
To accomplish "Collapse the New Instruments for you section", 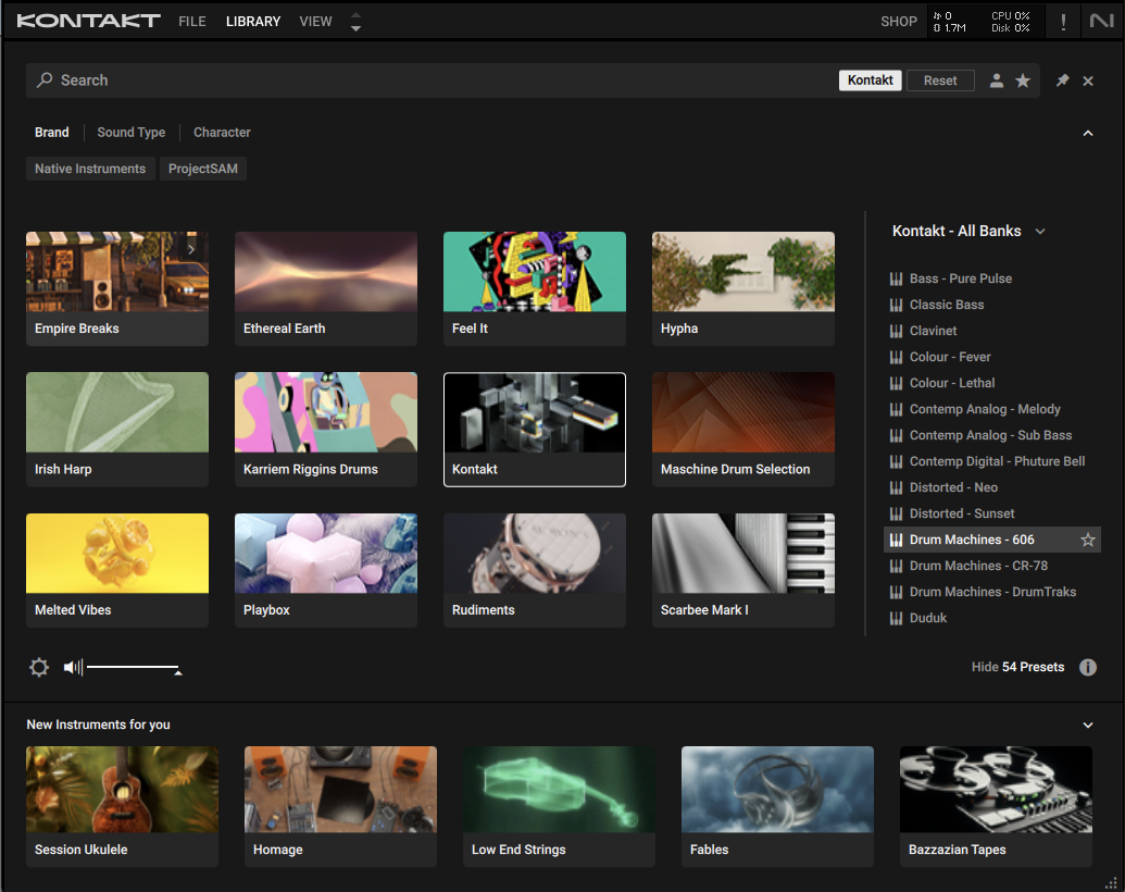I will (x=1088, y=725).
